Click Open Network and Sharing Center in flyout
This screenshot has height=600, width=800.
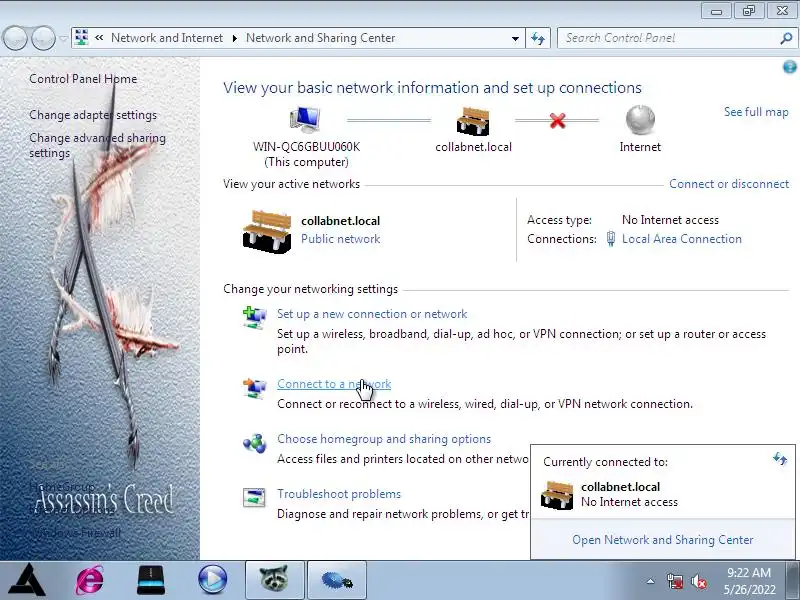coord(662,540)
